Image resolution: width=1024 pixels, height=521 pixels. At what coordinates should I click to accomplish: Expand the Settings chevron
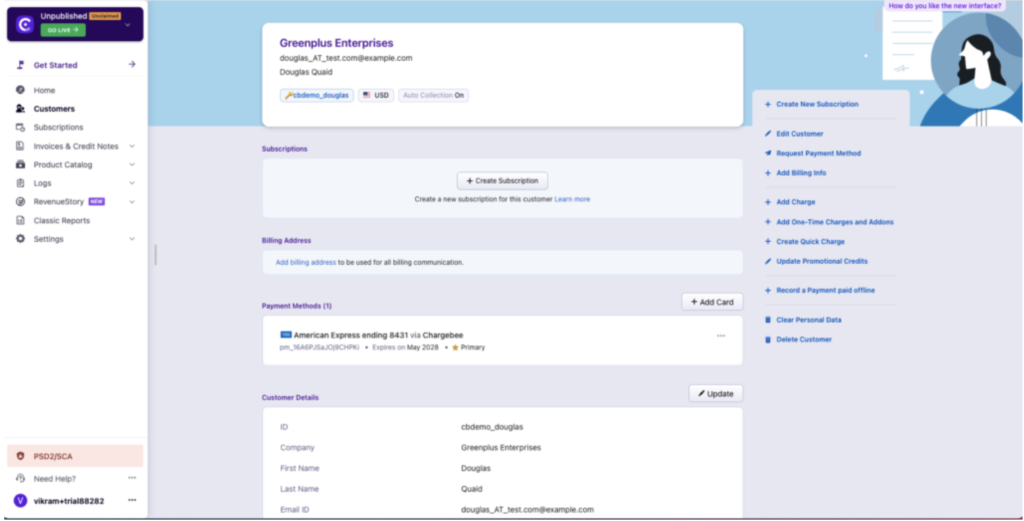point(132,239)
